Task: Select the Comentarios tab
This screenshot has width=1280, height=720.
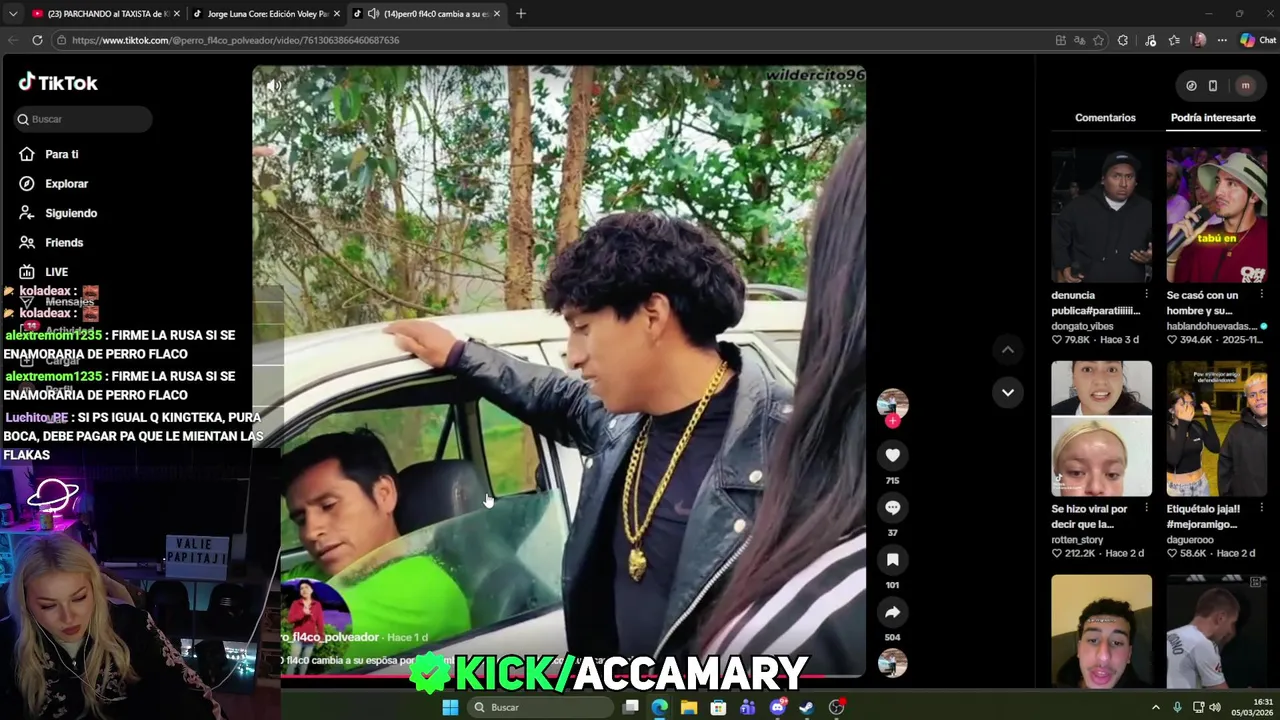Action: (x=1105, y=118)
